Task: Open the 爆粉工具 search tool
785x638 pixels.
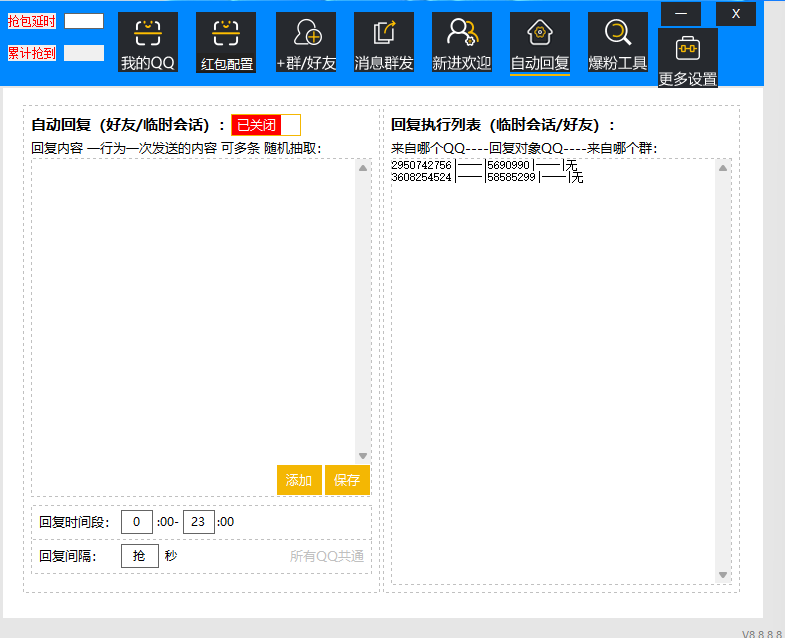Action: tap(617, 43)
